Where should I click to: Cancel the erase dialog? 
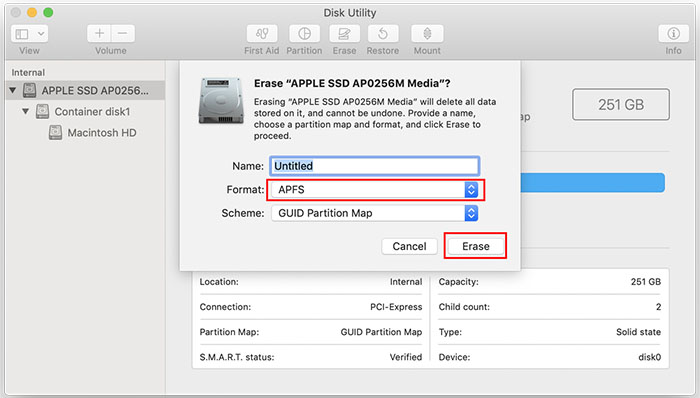(409, 246)
